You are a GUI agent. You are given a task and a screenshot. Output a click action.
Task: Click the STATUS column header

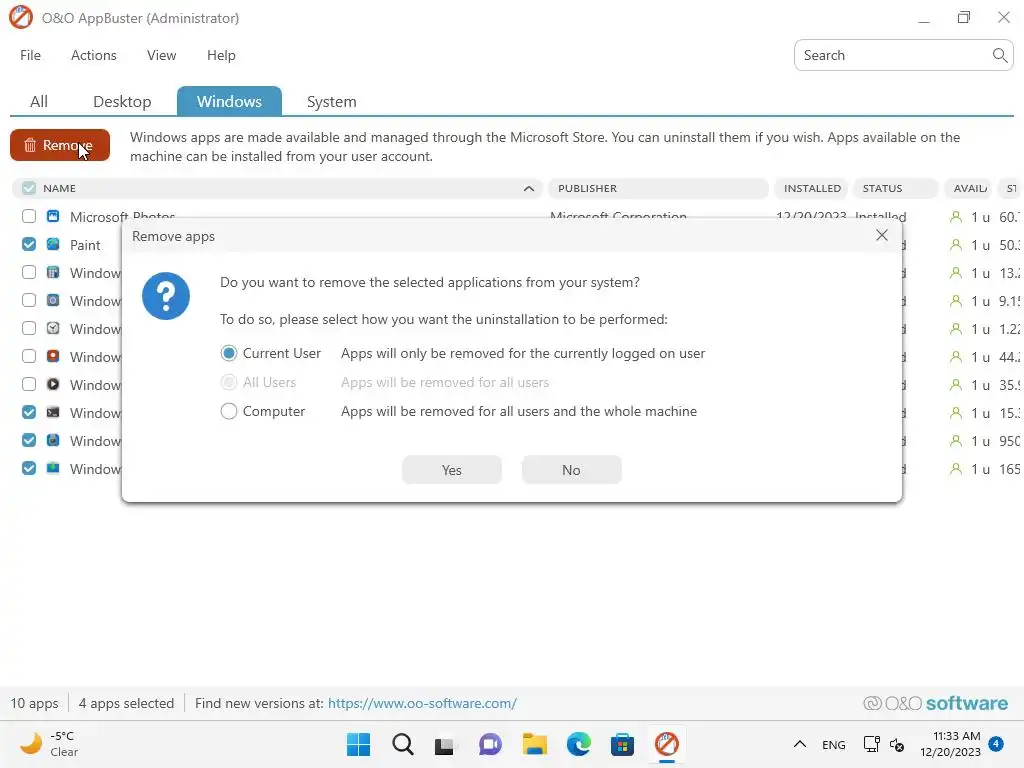pos(895,188)
